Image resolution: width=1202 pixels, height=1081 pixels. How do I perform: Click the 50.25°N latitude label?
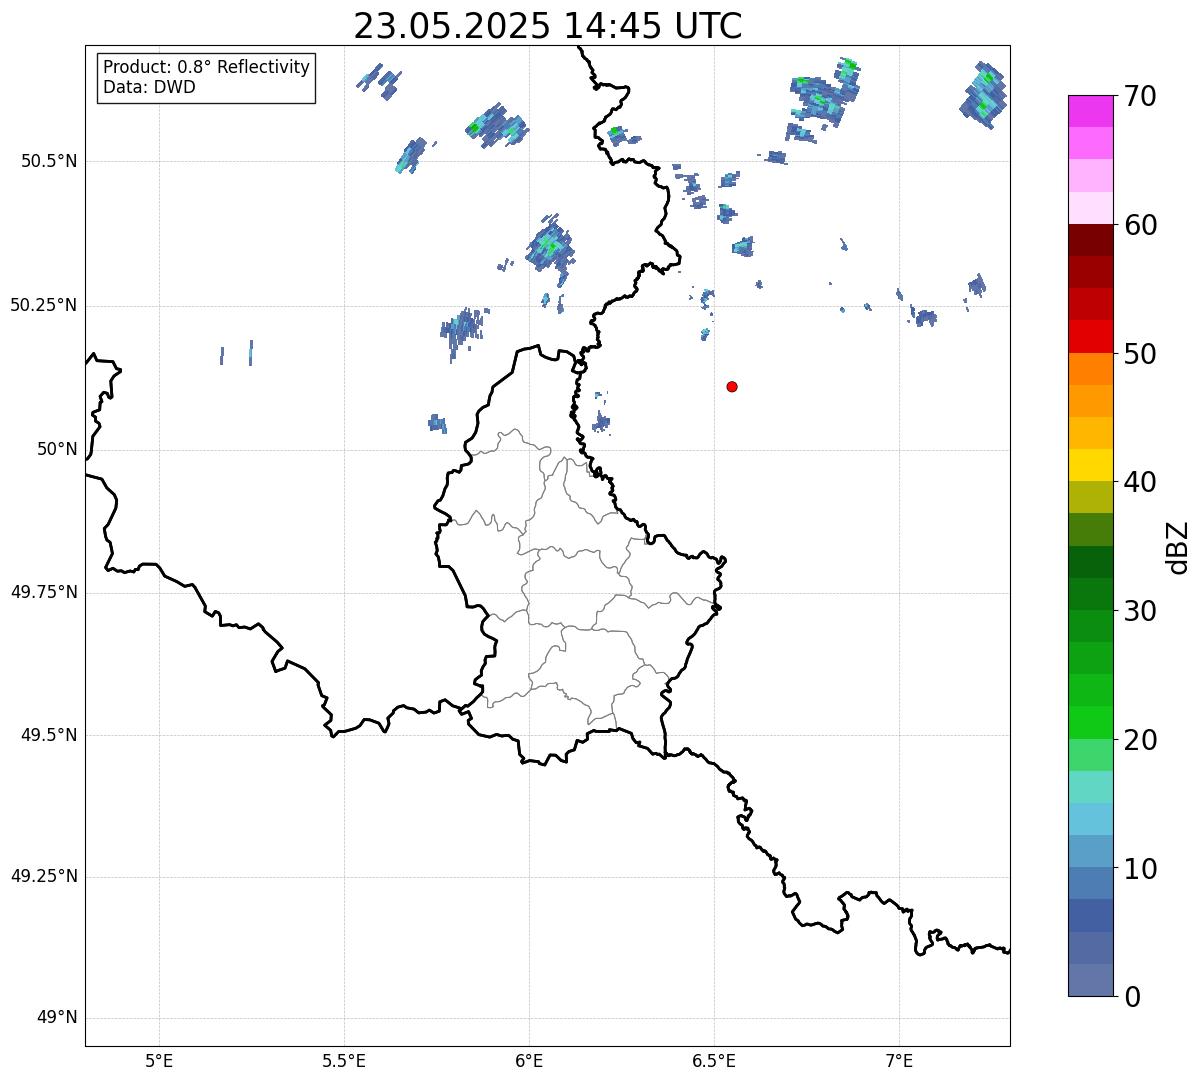[43, 305]
